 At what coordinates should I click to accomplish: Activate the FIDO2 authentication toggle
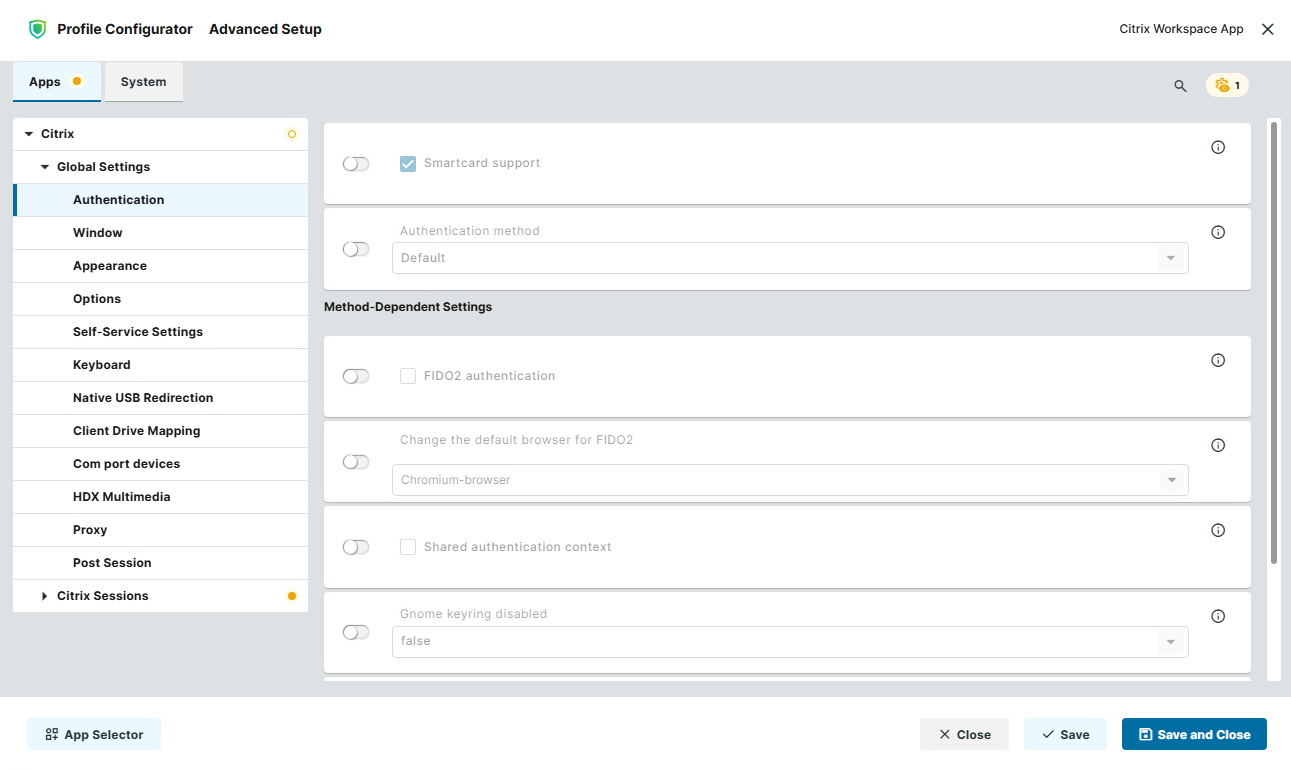pos(356,376)
